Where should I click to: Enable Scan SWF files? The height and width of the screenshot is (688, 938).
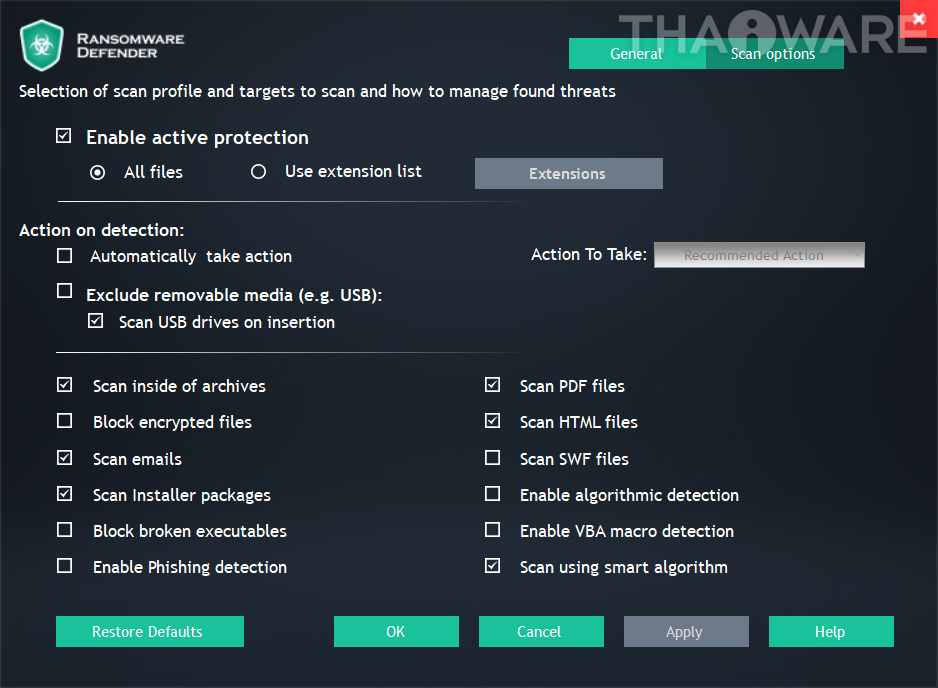tap(492, 458)
